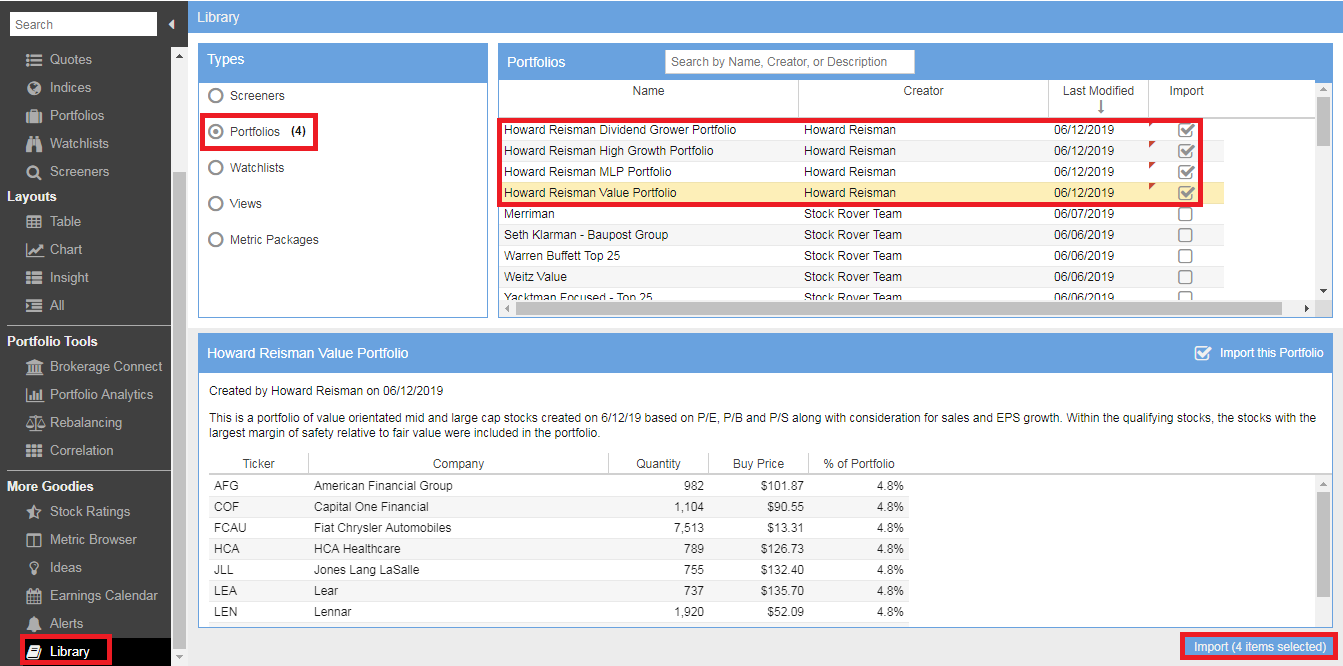Click the sidebar scroll down arrow
The image size is (1343, 666).
pyautogui.click(x=180, y=658)
